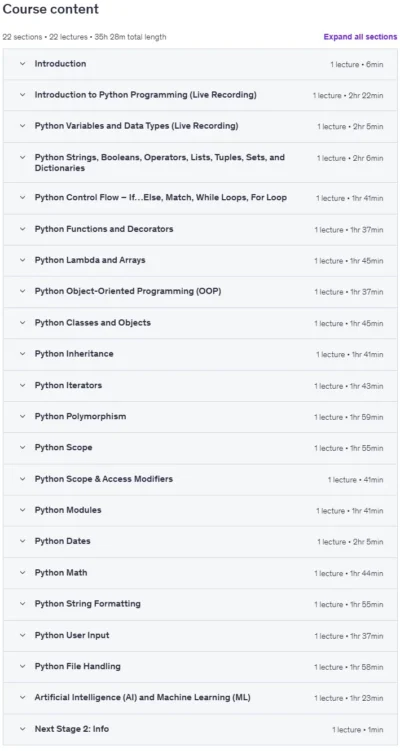Image resolution: width=400 pixels, height=751 pixels.
Task: Click Python Control Flow section header
Action: pyautogui.click(x=200, y=198)
